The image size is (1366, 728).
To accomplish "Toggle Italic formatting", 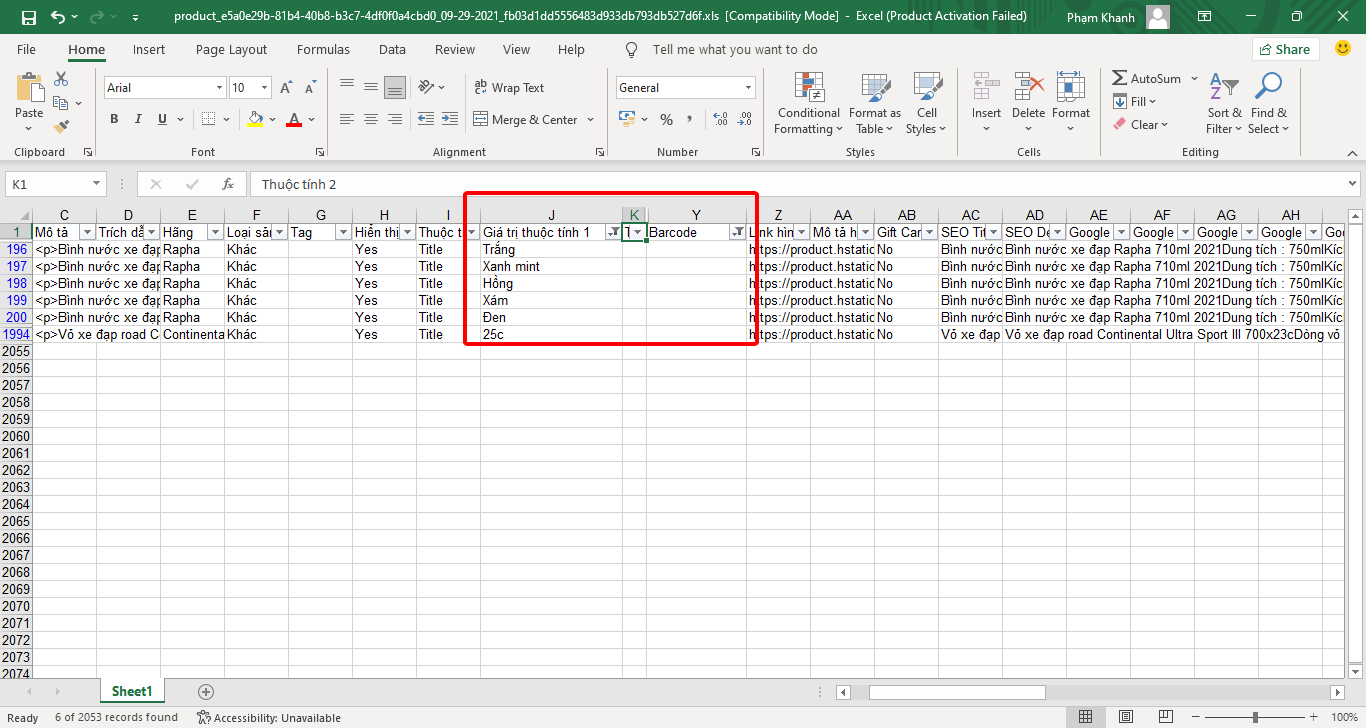I will 138,120.
